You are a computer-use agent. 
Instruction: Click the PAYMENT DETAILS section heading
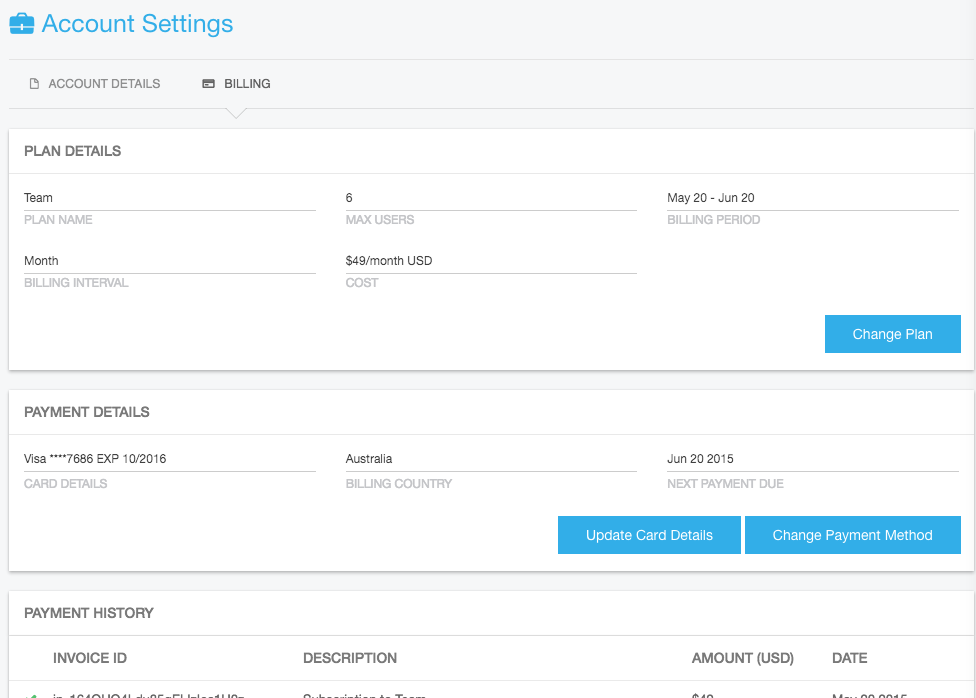pos(87,412)
